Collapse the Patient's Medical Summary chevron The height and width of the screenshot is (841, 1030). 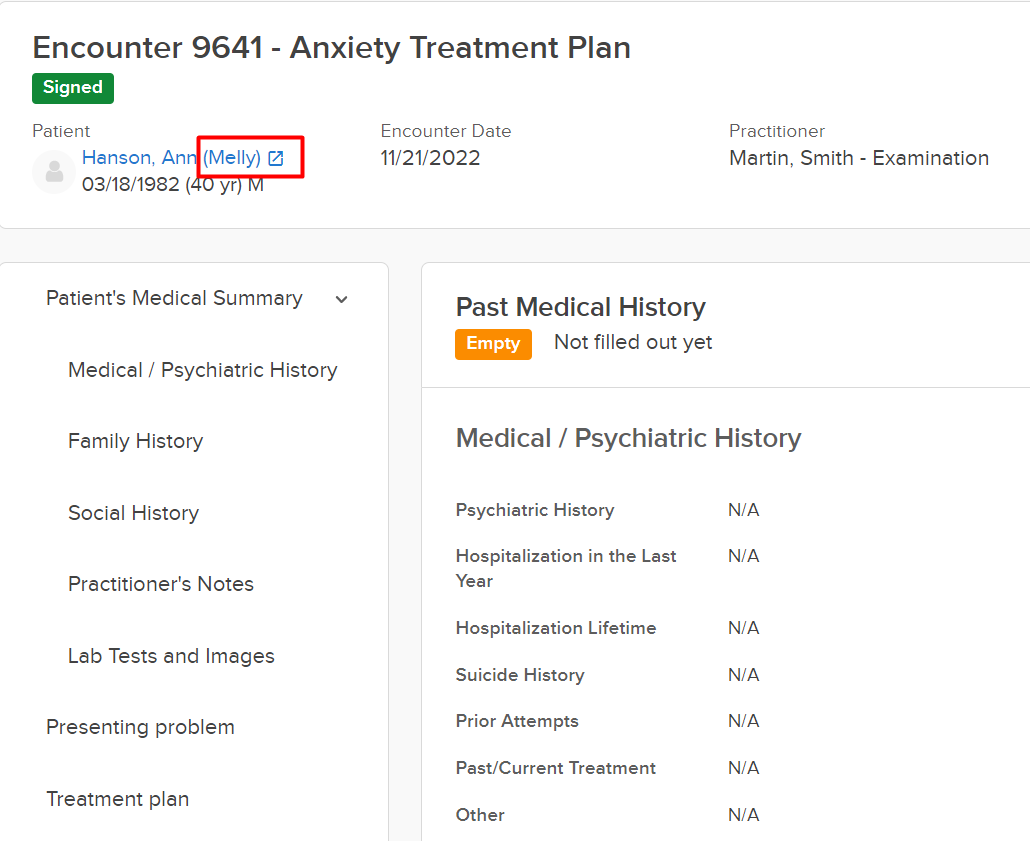[x=342, y=300]
